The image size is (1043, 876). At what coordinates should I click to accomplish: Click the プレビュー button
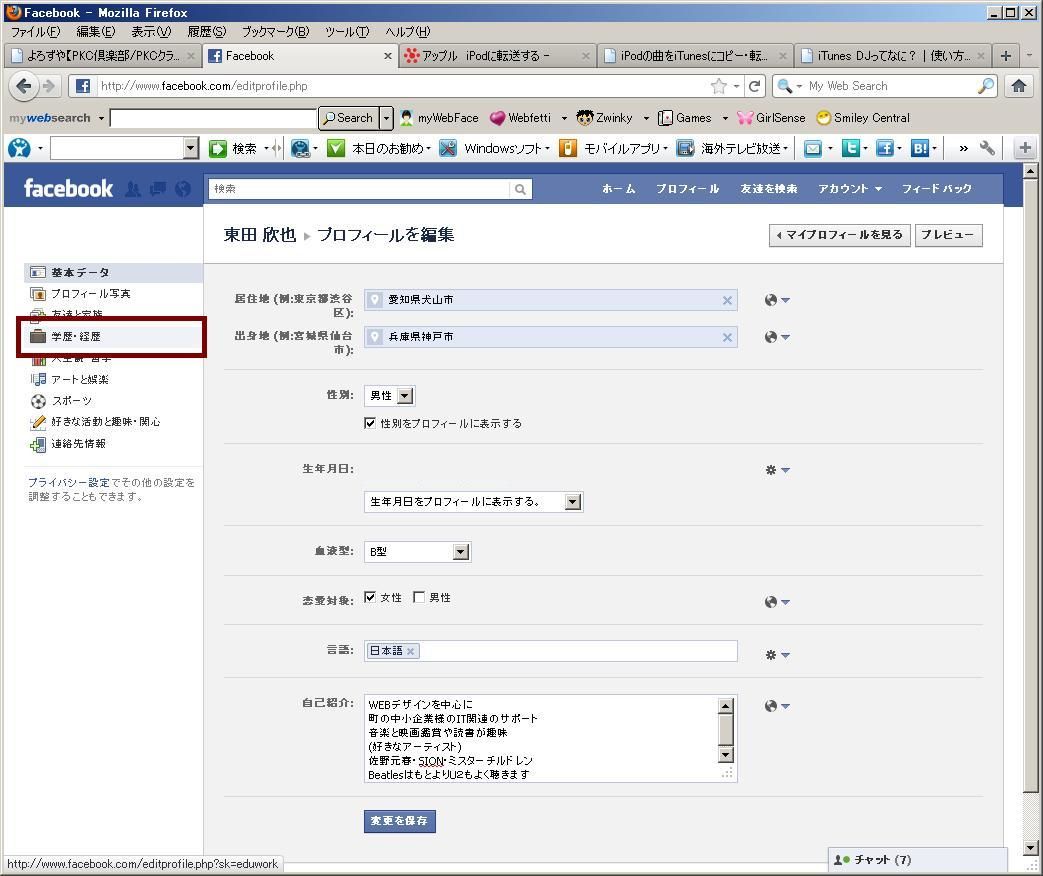[x=948, y=235]
